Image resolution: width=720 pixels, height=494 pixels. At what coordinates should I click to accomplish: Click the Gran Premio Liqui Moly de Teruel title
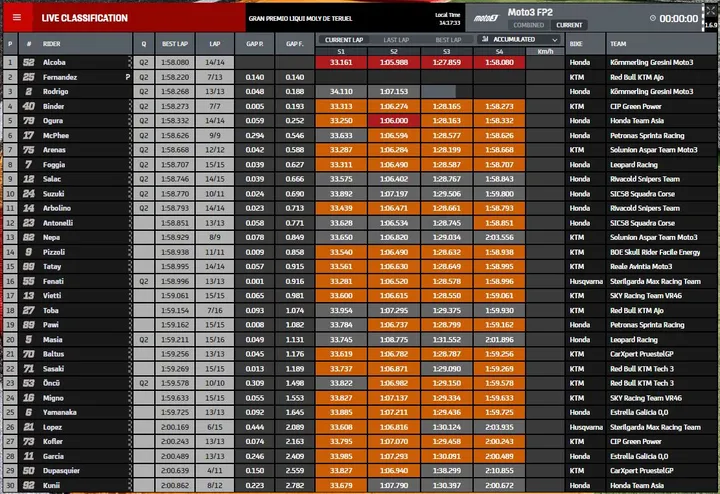click(300, 19)
